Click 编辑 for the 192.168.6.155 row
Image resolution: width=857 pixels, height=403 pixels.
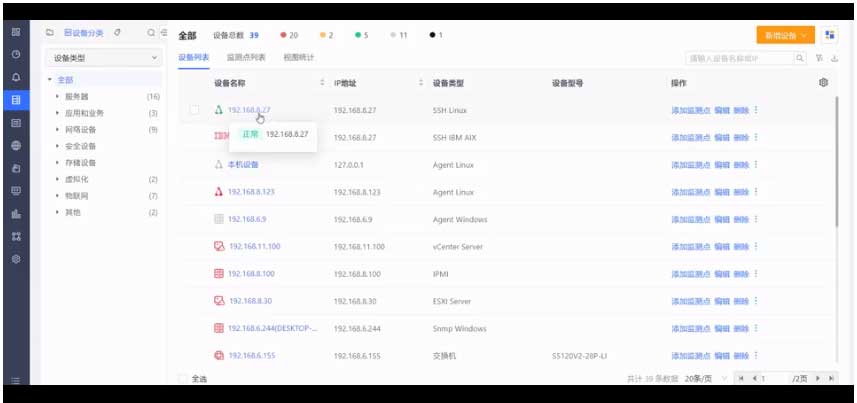coord(722,356)
